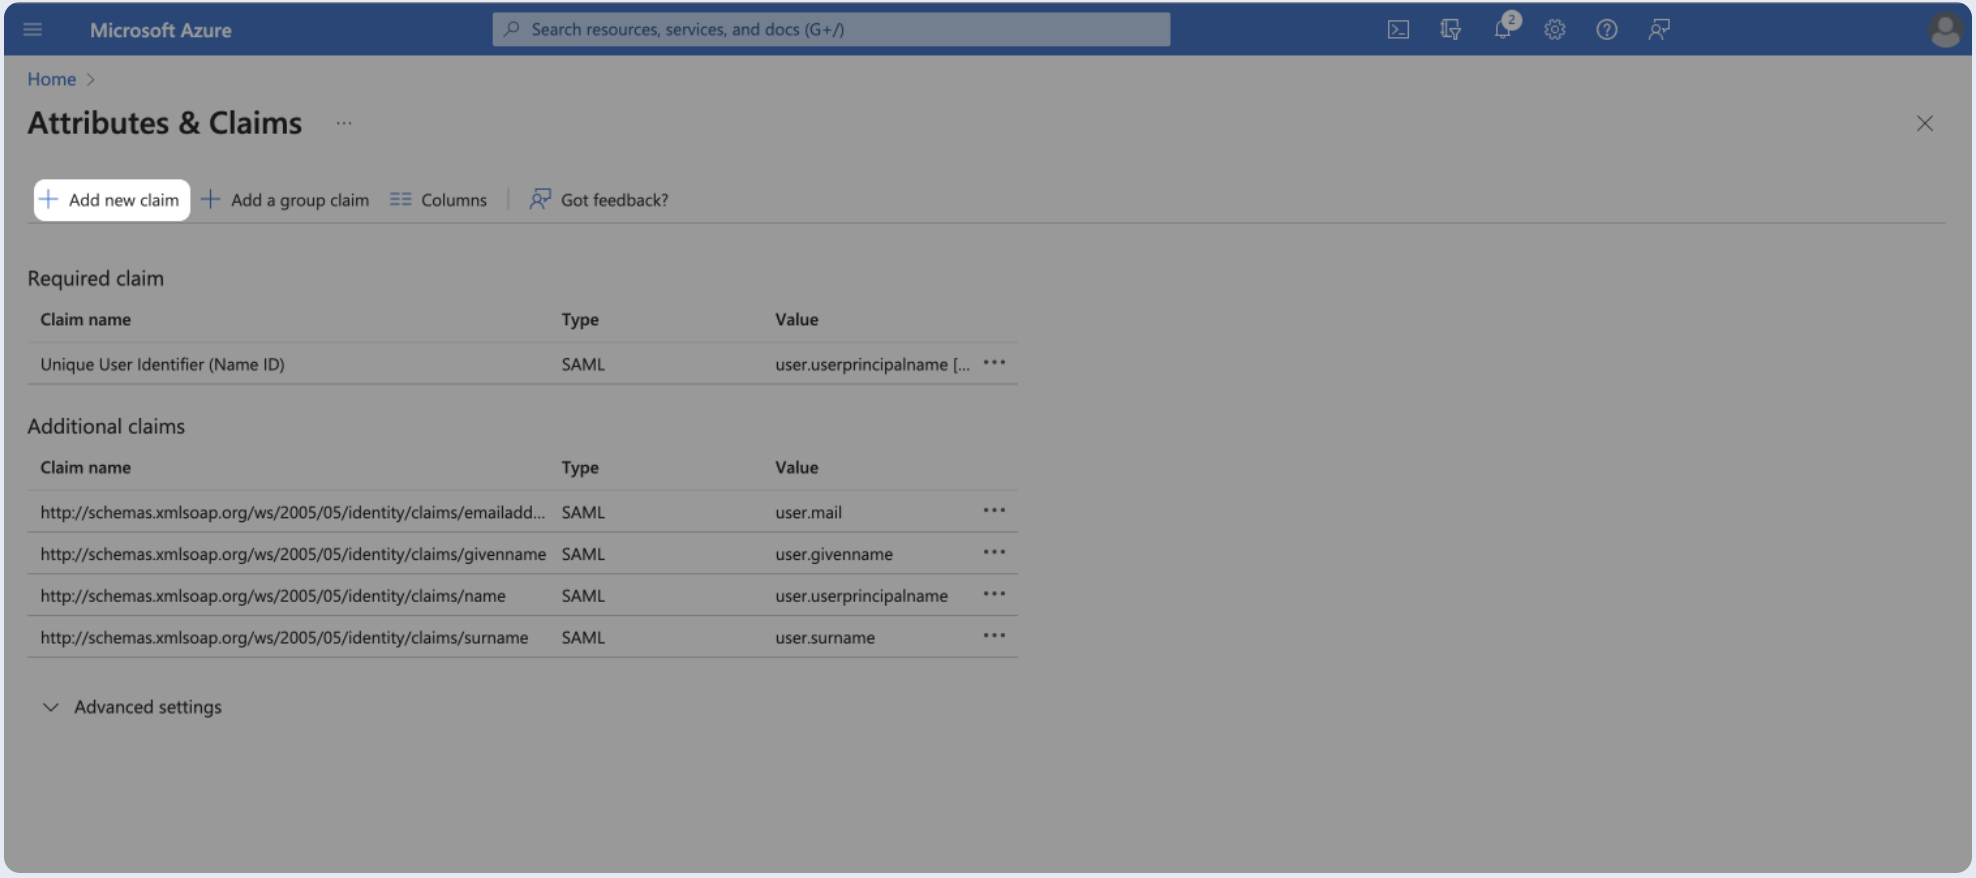This screenshot has width=1976, height=878.
Task: Open the Columns chooser
Action: coord(439,200)
